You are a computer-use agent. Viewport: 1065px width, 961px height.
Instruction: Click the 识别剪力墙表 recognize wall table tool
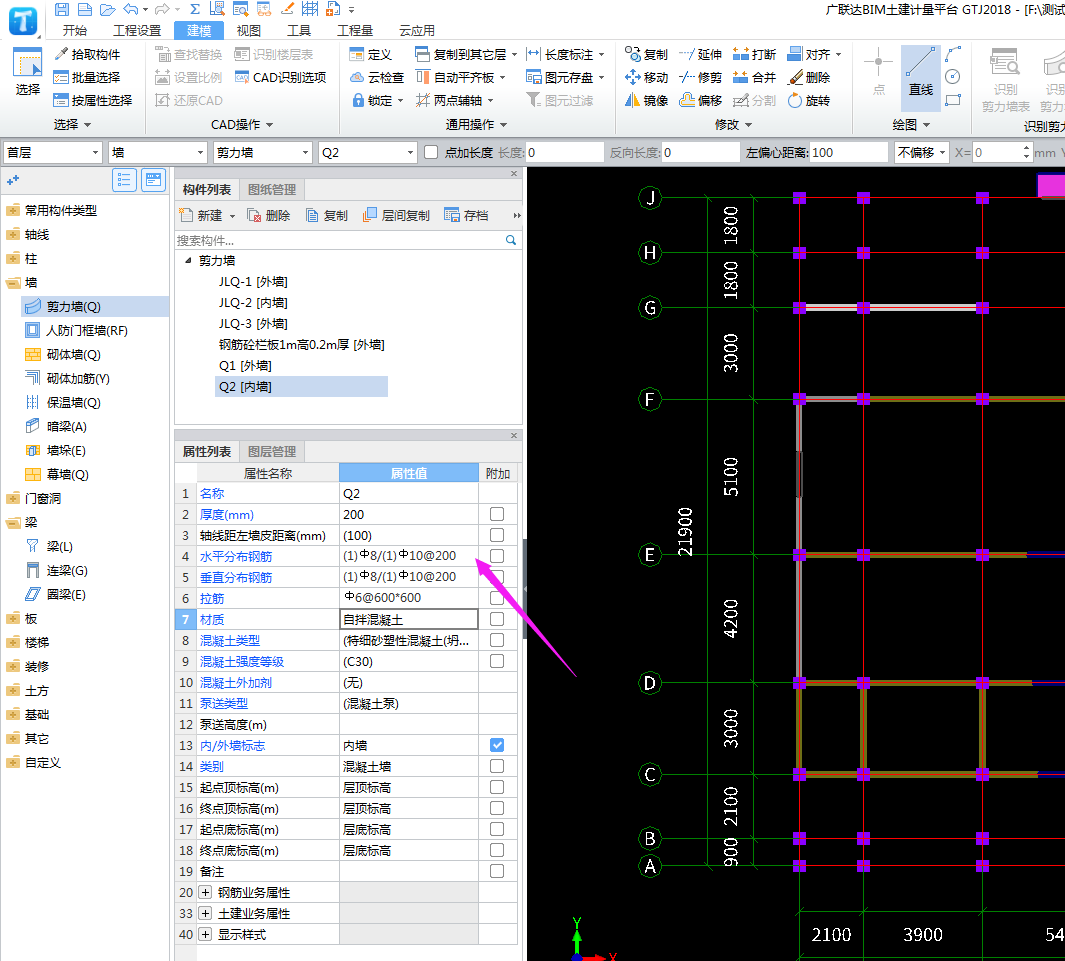[x=1005, y=80]
